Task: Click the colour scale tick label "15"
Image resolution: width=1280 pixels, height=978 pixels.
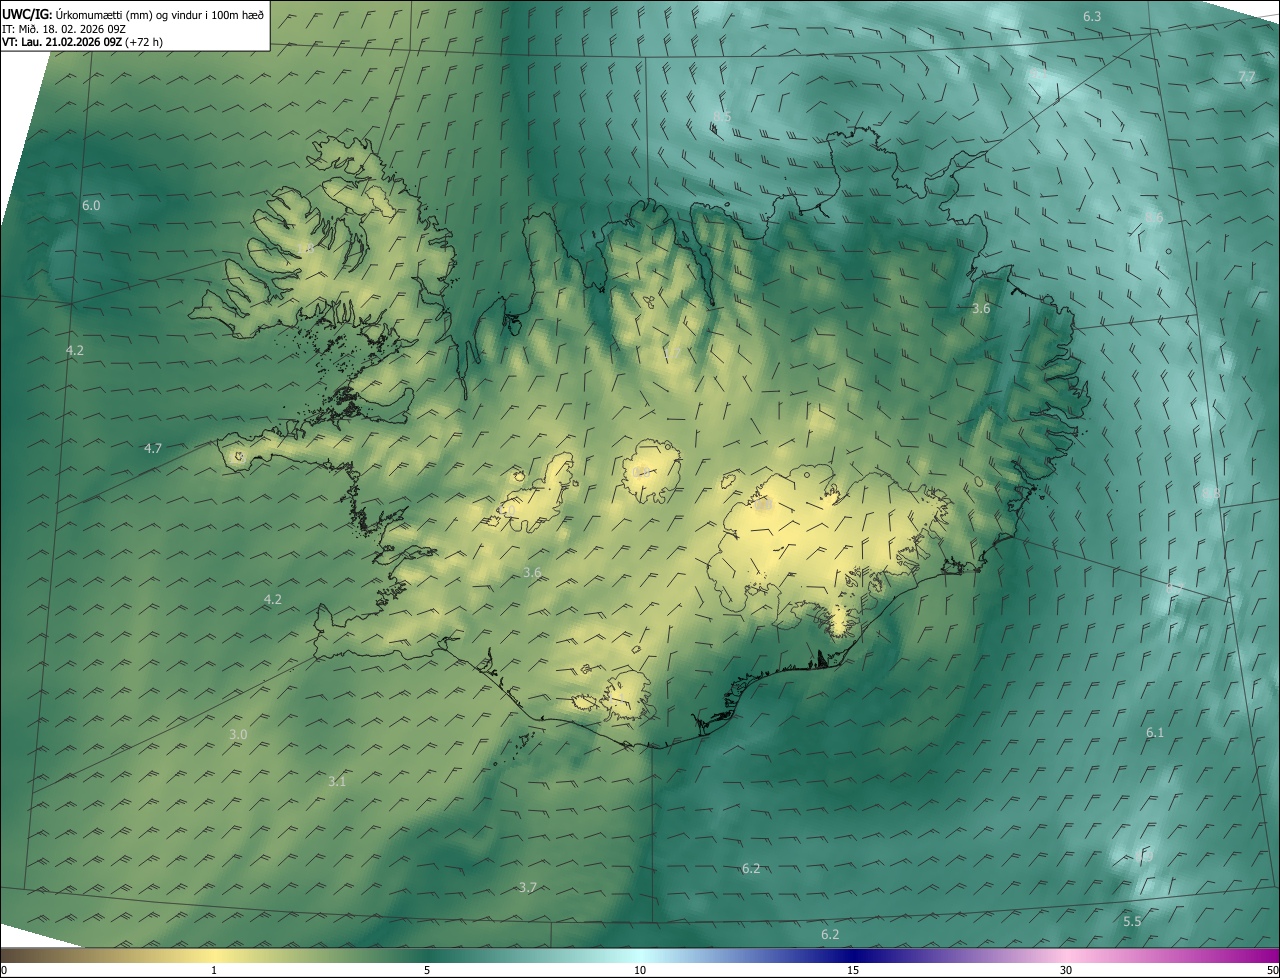Action: (x=853, y=971)
